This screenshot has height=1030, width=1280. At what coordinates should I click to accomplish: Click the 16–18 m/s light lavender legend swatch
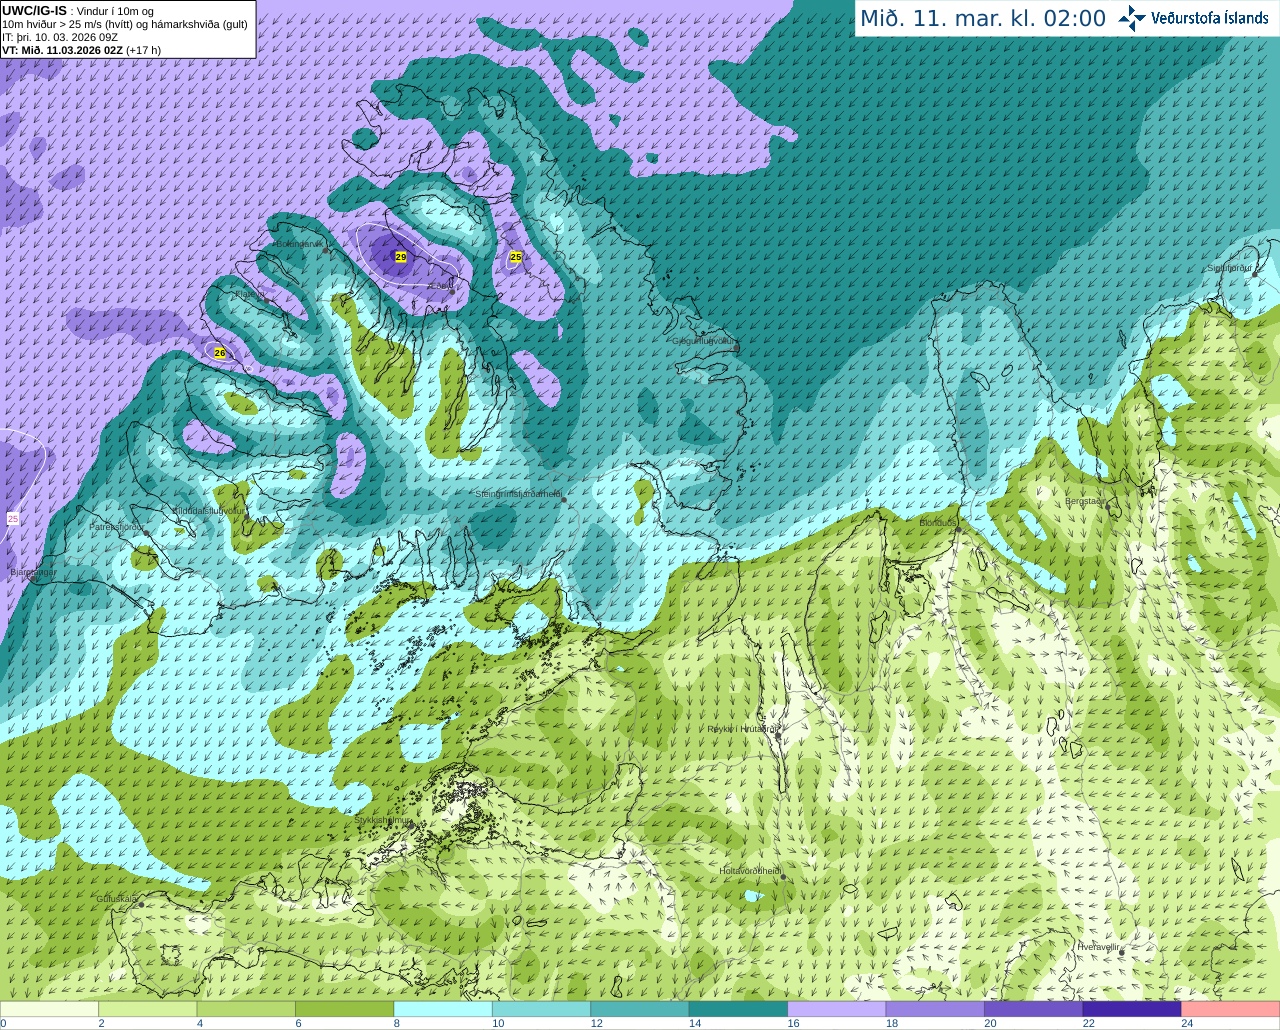tap(837, 1009)
